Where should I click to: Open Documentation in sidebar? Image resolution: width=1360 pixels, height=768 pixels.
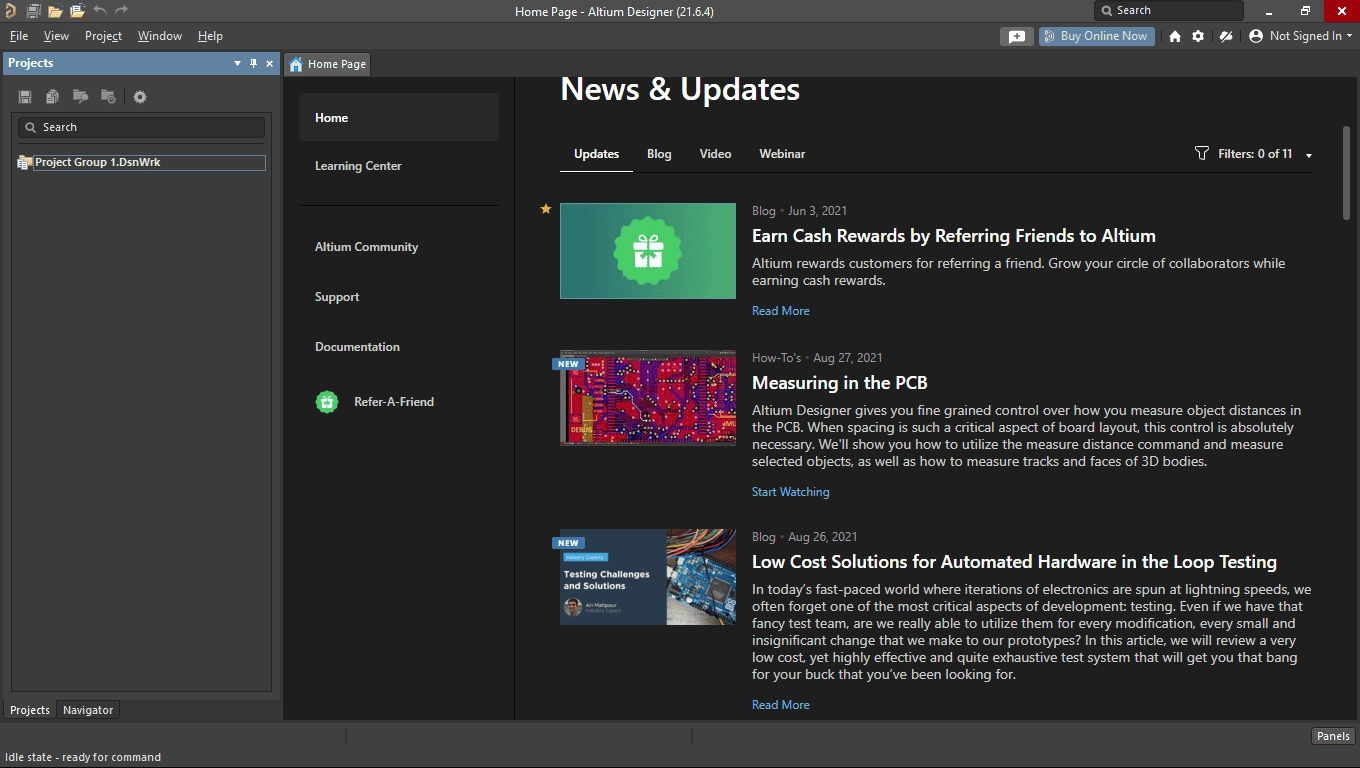tap(357, 347)
